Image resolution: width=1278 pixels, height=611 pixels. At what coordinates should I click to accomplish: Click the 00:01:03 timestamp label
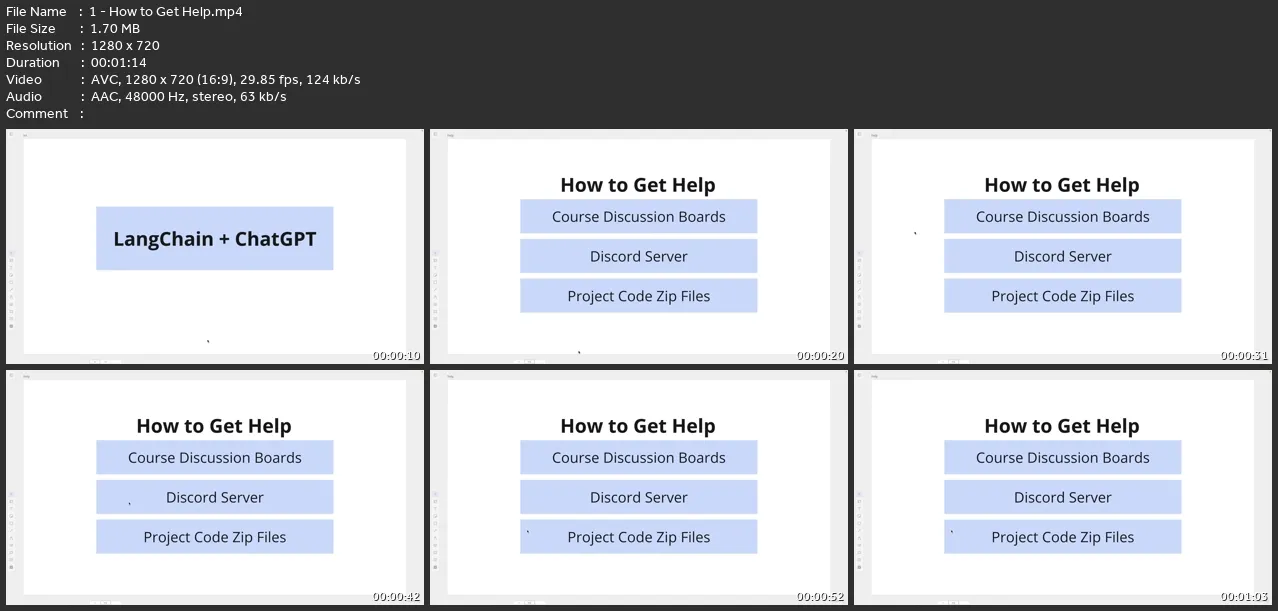1245,597
